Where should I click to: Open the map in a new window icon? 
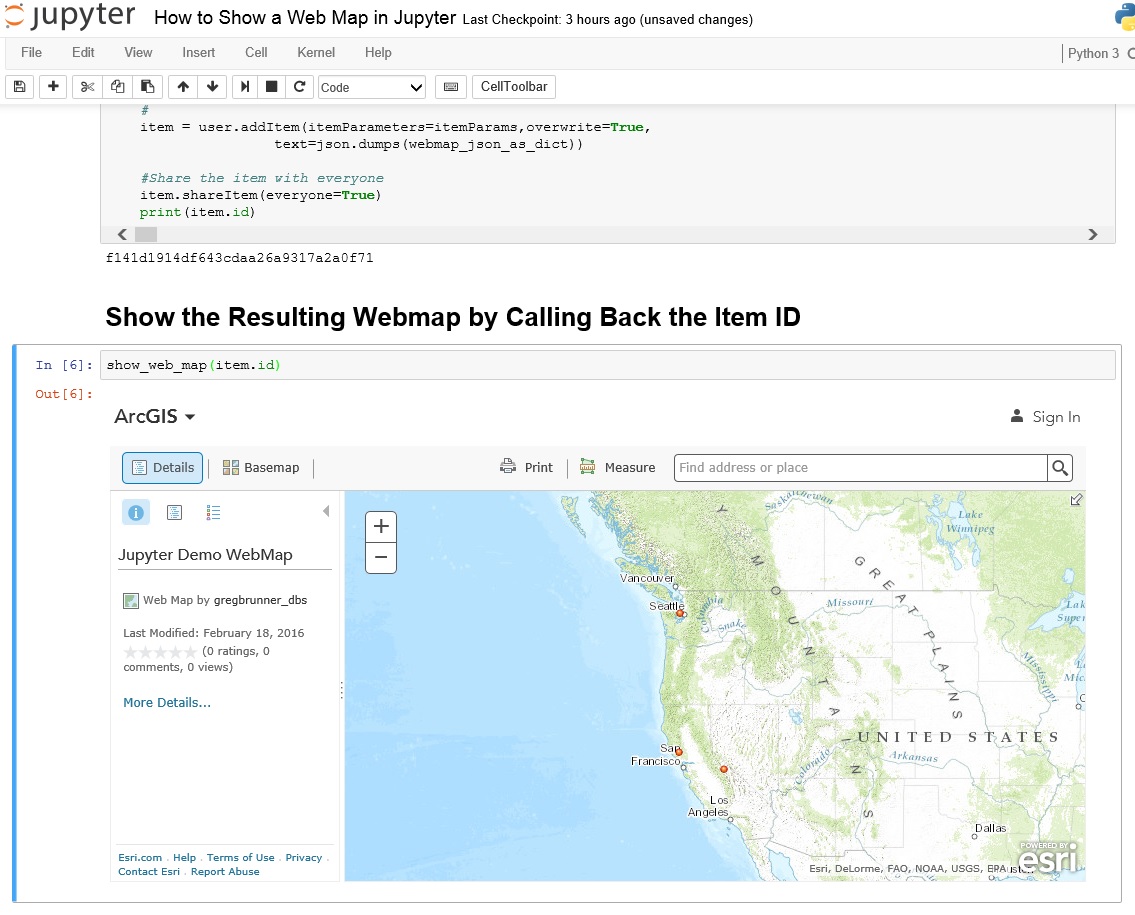click(1076, 499)
